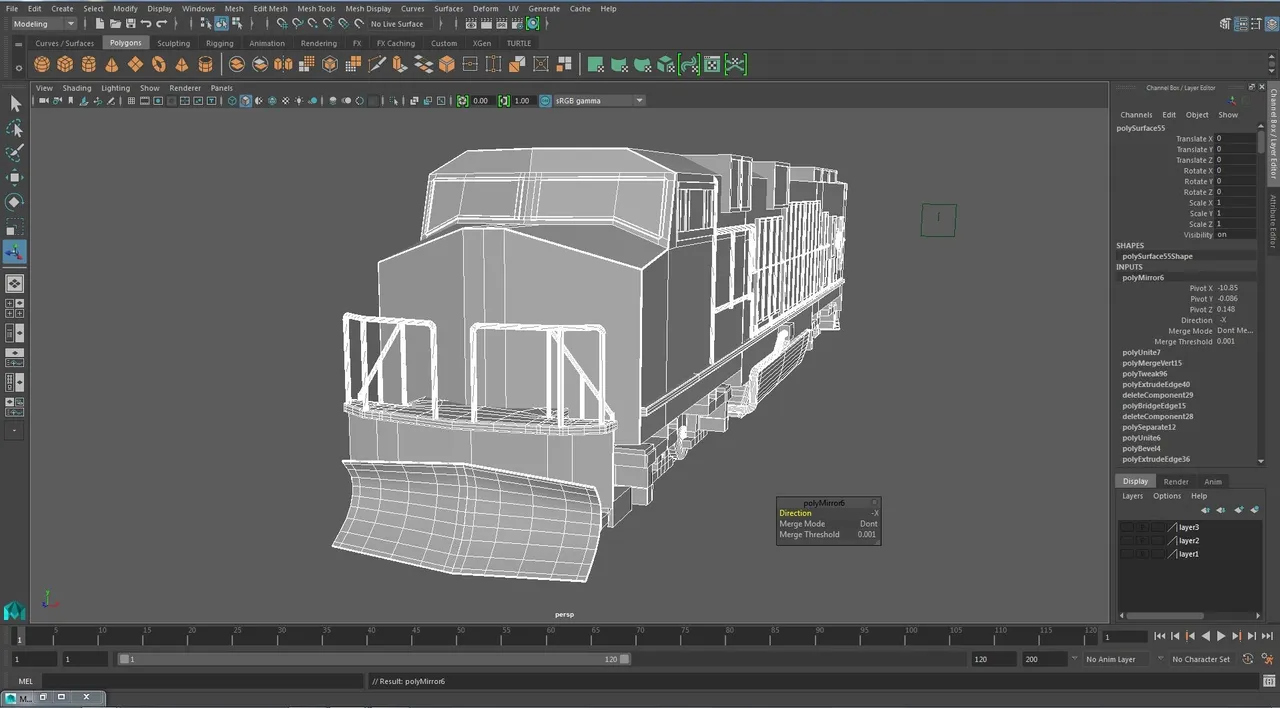Image resolution: width=1280 pixels, height=708 pixels.
Task: Switch to the Rigging shelf tab
Action: (219, 43)
